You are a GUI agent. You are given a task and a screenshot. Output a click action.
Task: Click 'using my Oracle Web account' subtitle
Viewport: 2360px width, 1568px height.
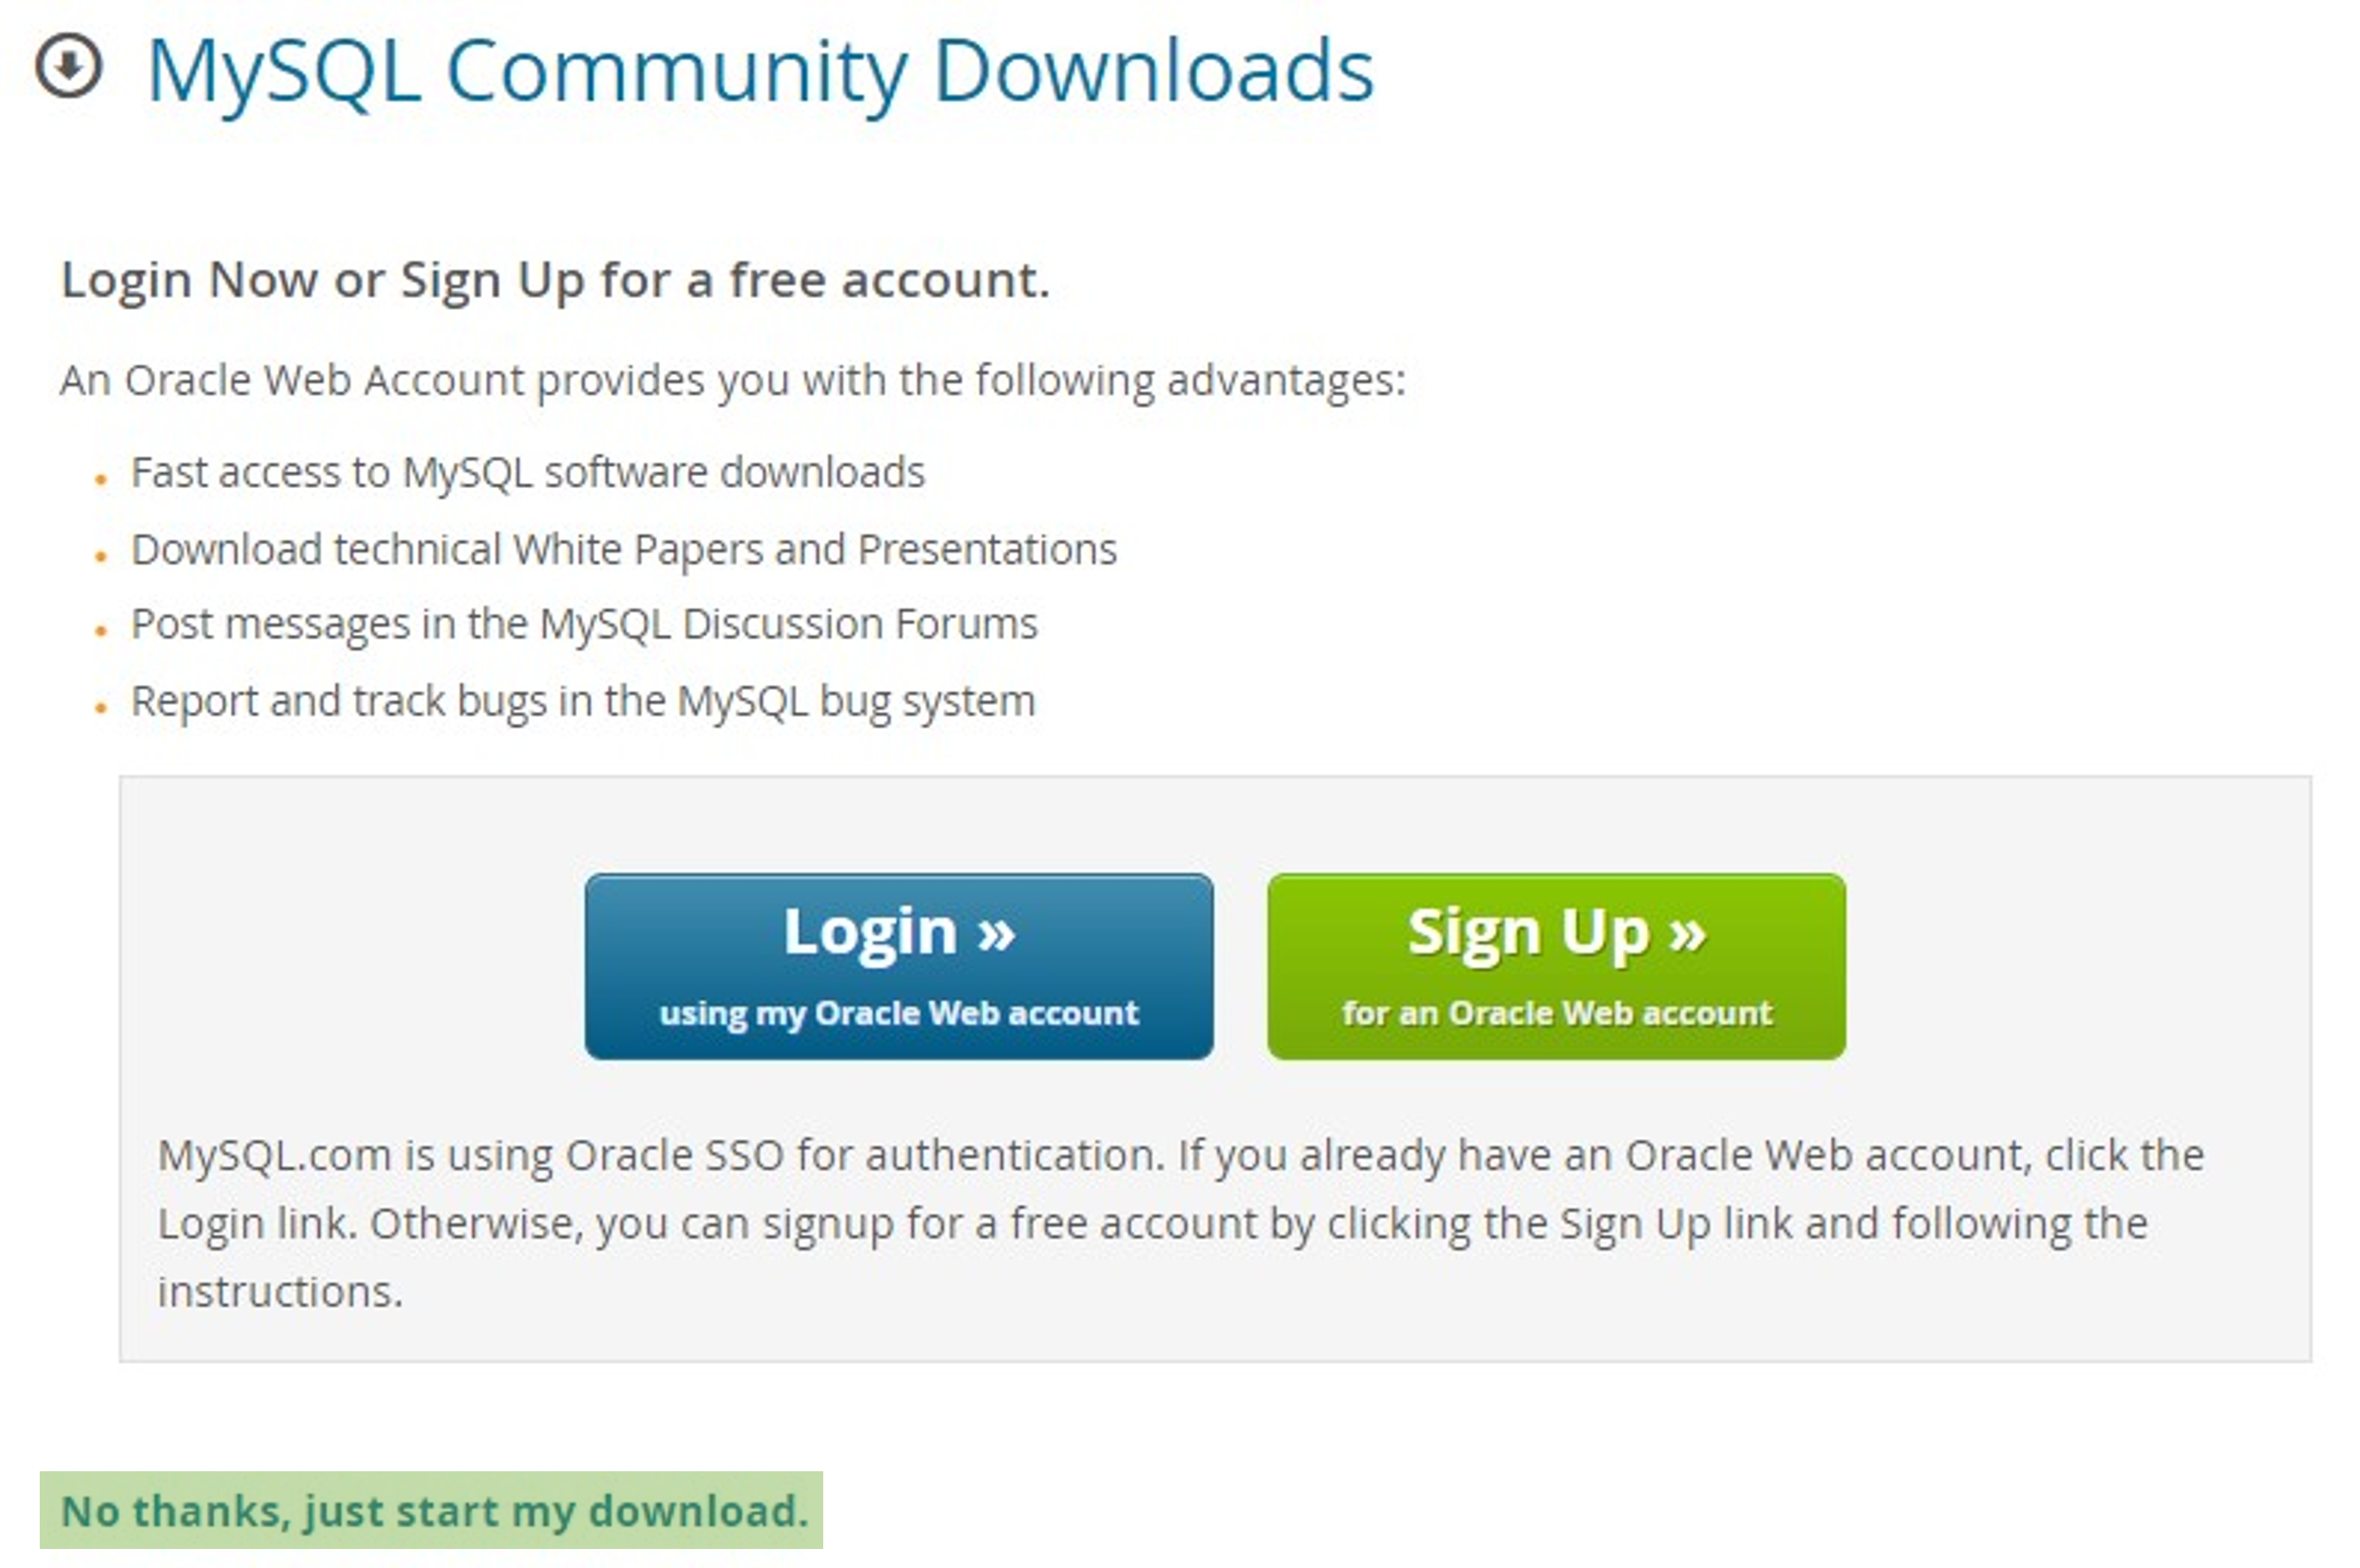899,1014
